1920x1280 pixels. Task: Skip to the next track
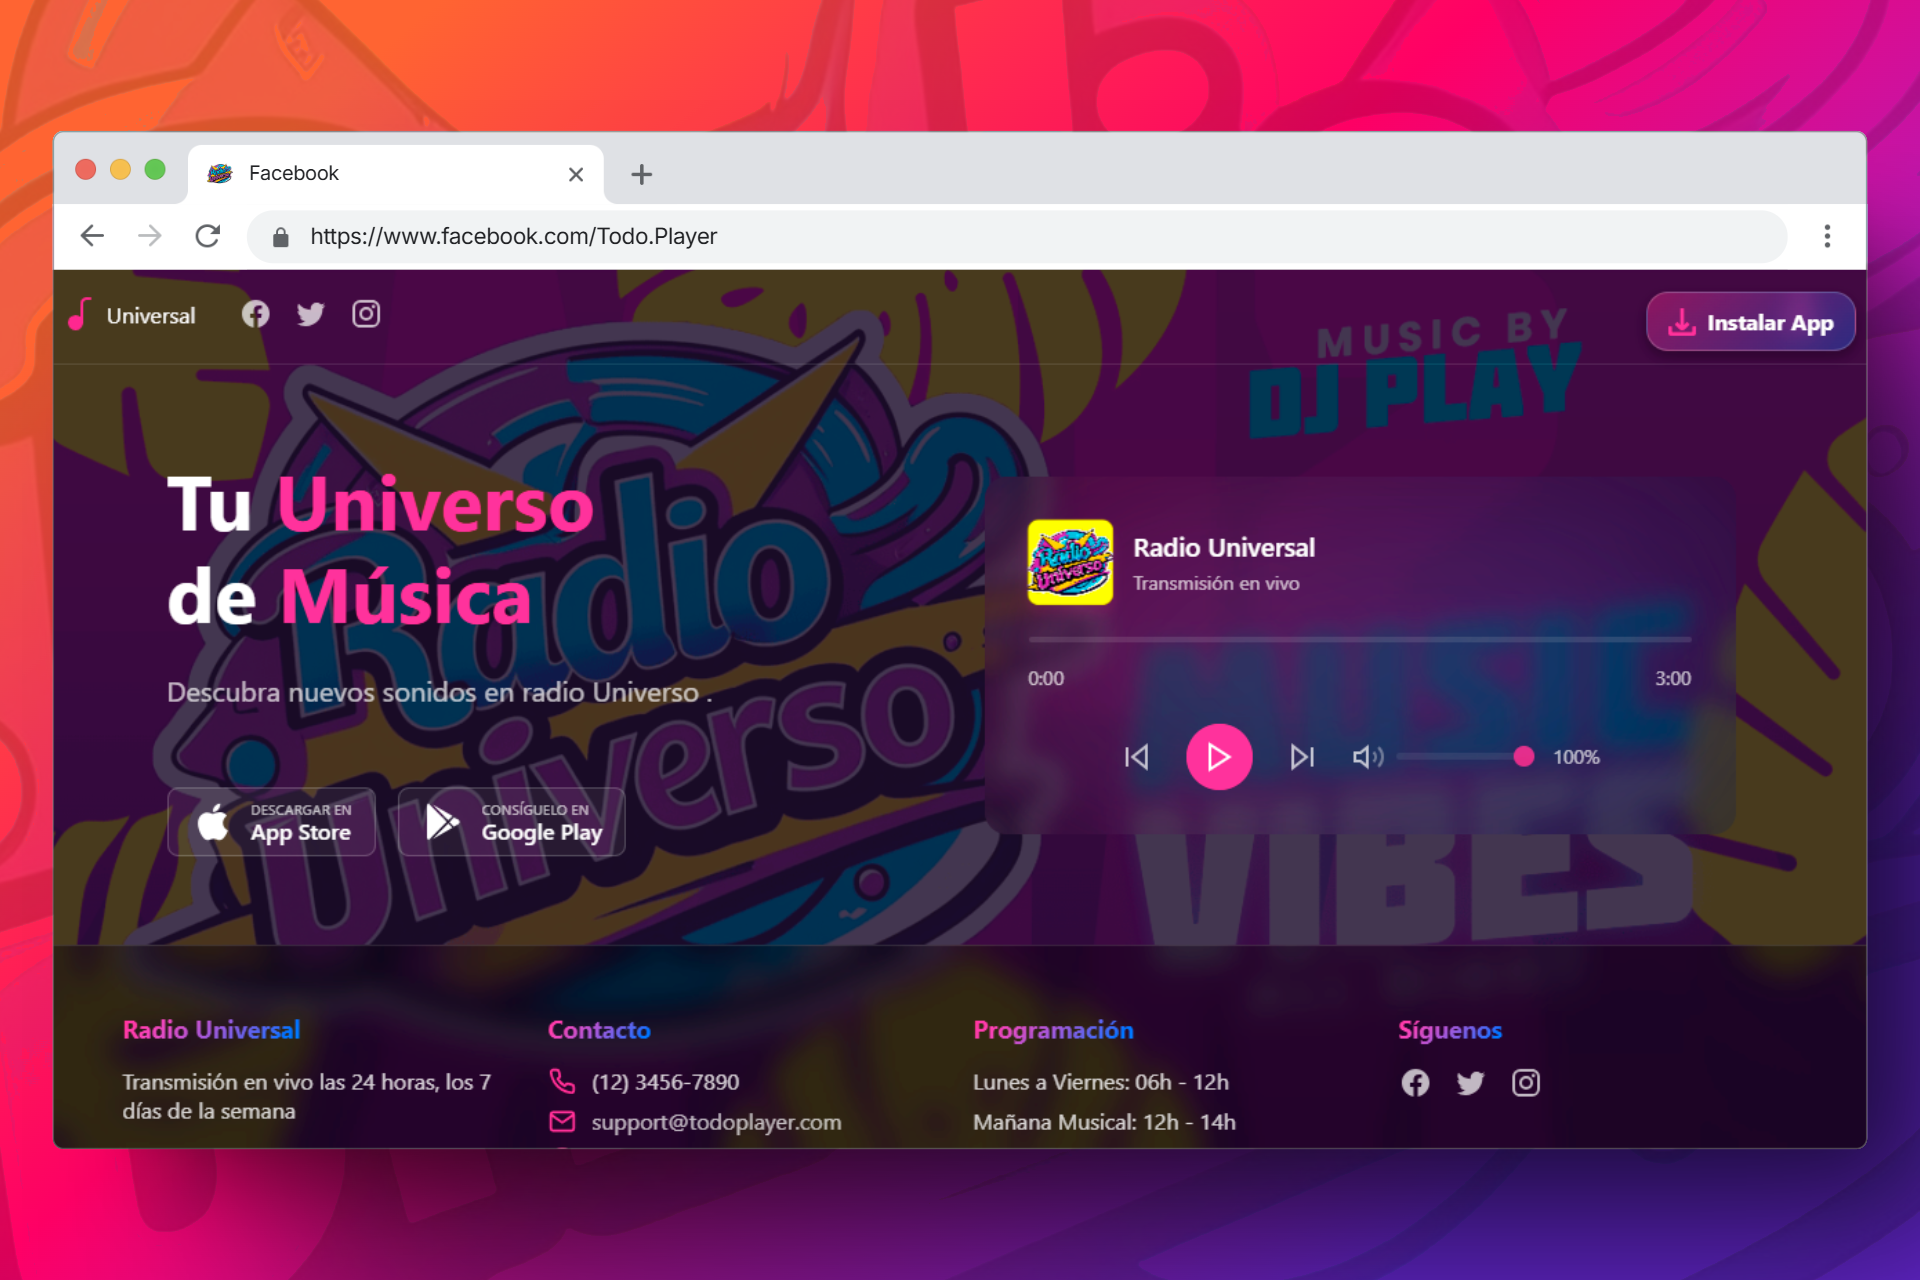pos(1301,757)
